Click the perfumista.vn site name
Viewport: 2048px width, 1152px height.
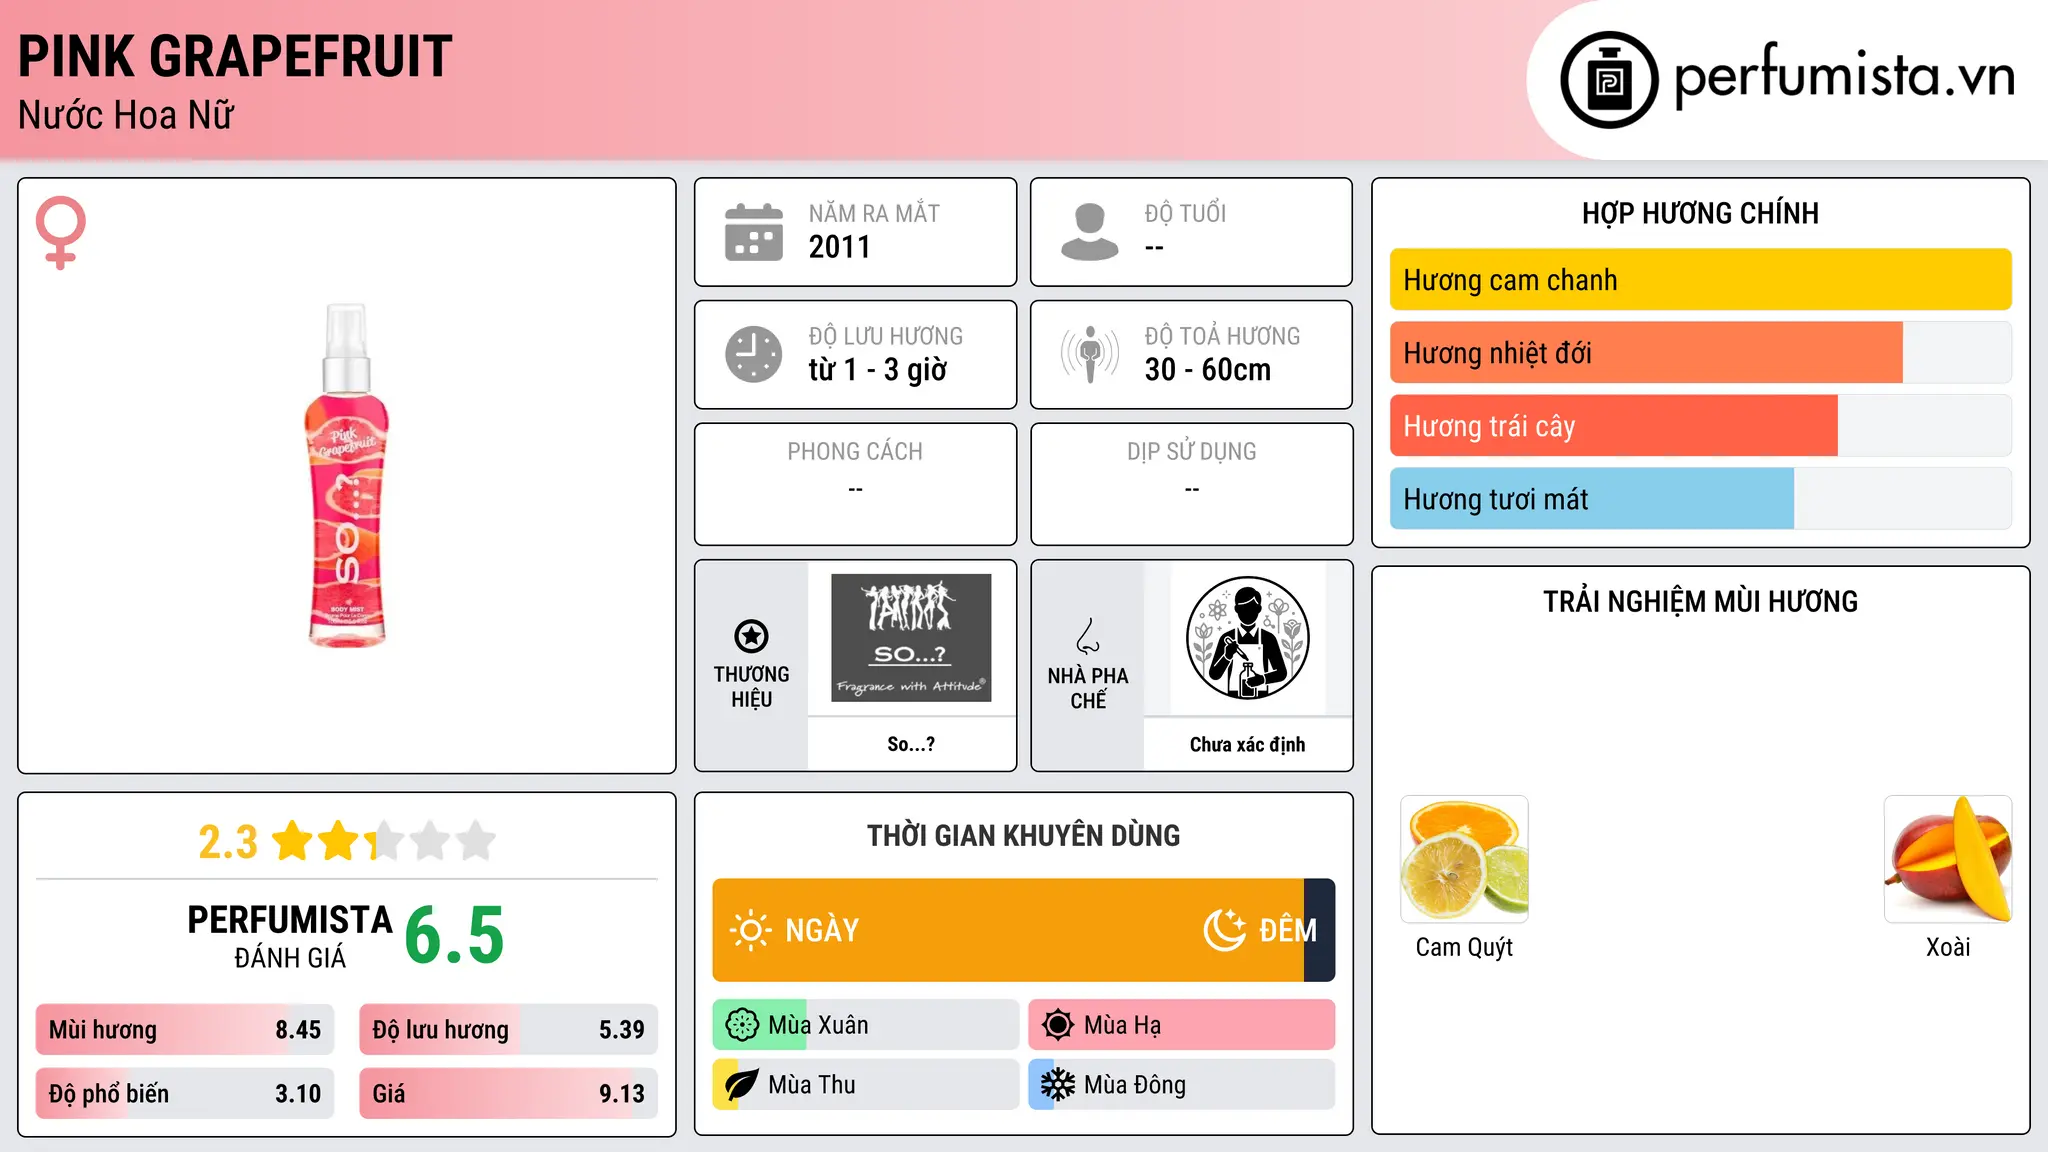pos(1844,77)
